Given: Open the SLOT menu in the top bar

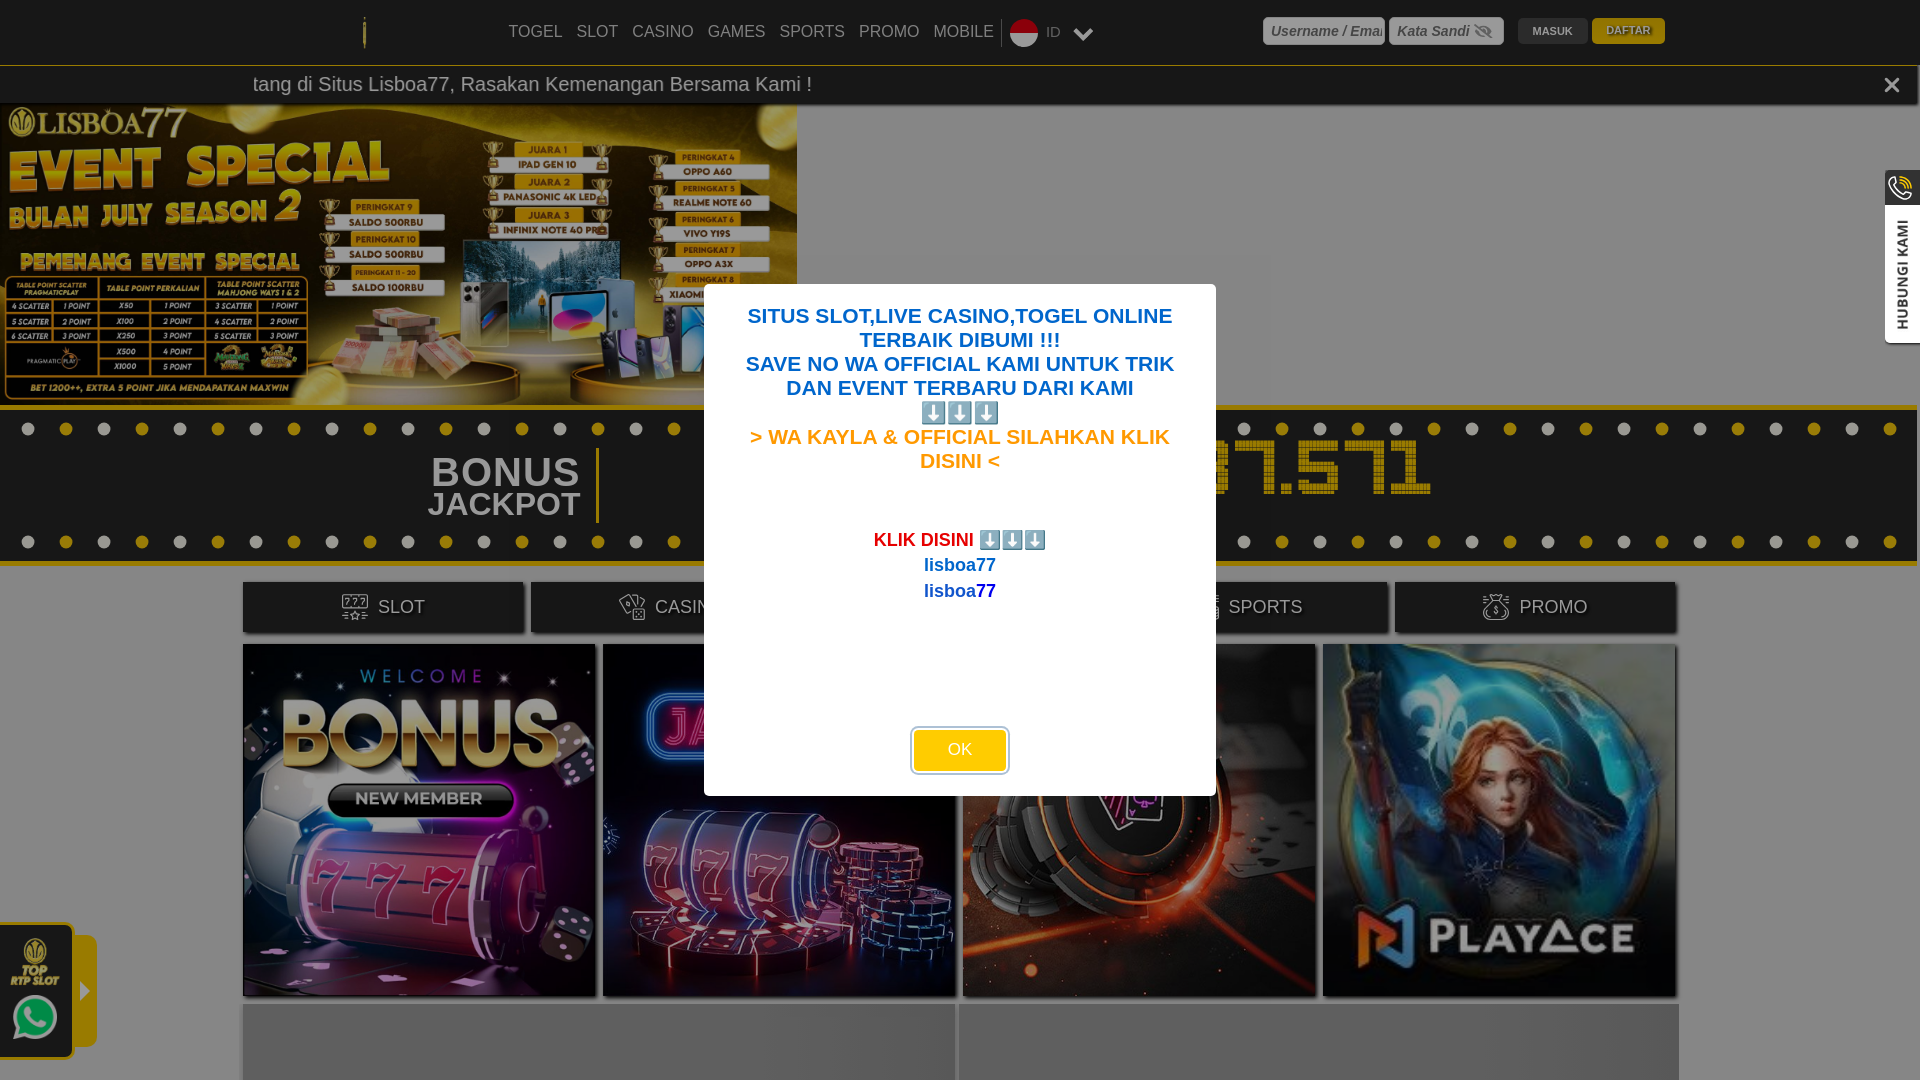Looking at the screenshot, I should pos(597,32).
